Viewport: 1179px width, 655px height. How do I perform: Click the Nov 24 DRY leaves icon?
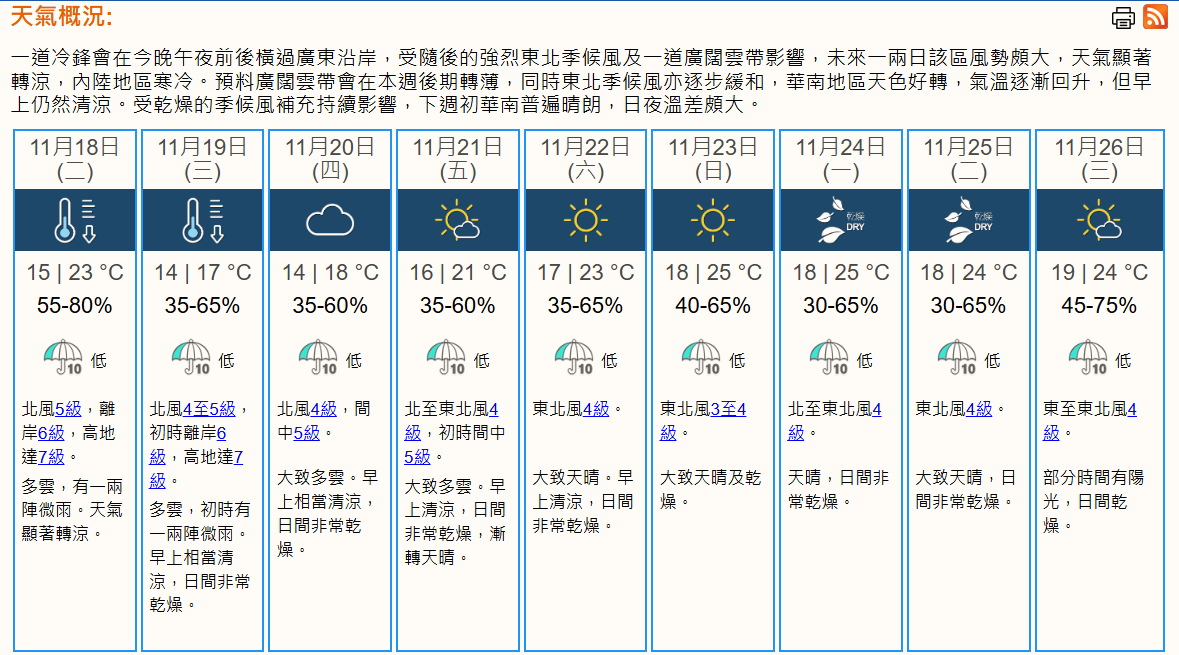840,220
